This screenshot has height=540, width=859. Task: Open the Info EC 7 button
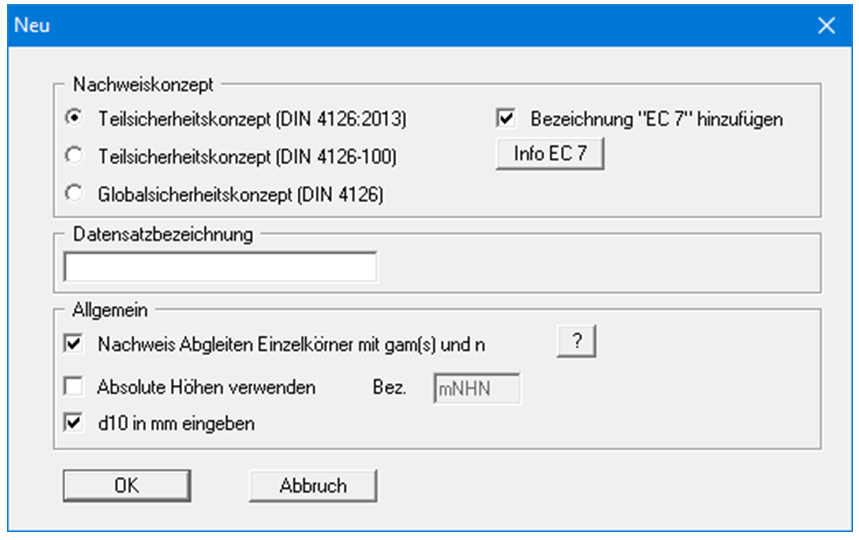pyautogui.click(x=551, y=156)
